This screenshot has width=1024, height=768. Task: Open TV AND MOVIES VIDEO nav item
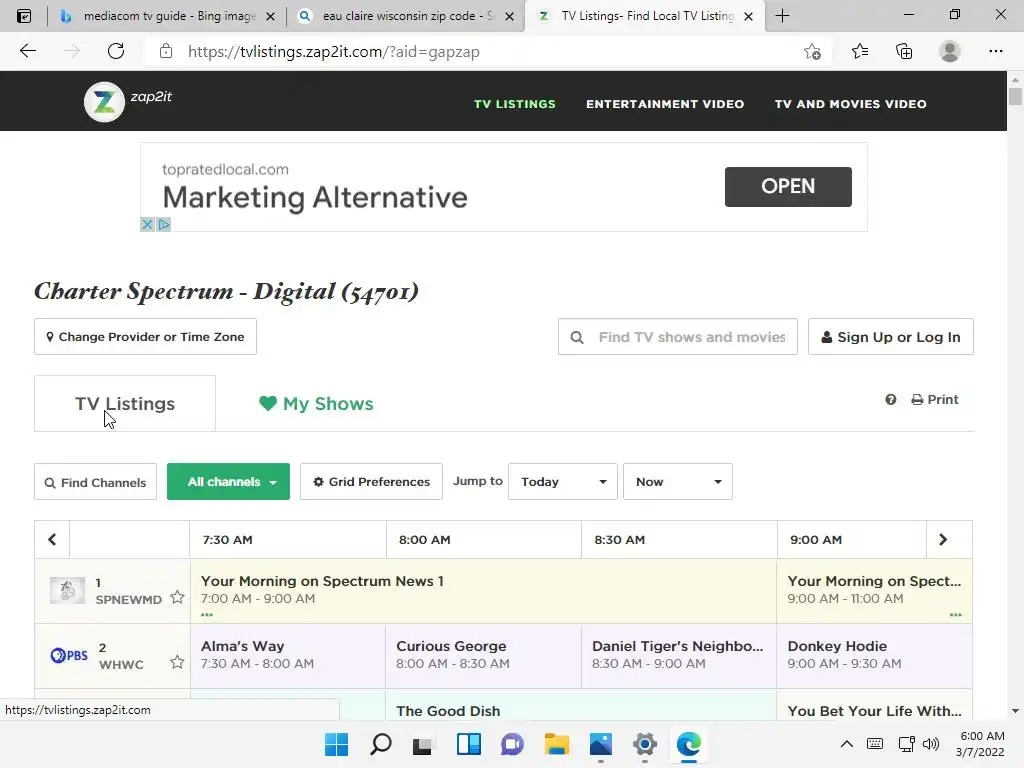(x=850, y=104)
